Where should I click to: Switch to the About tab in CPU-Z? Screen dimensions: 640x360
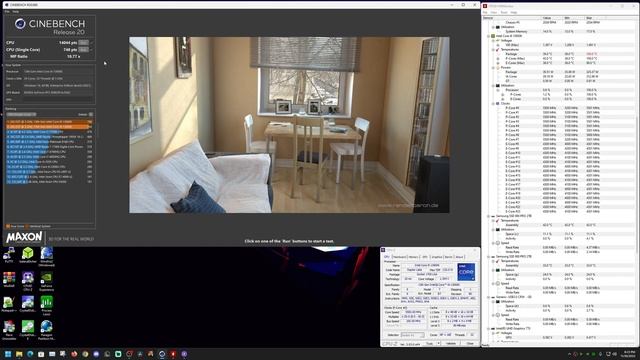tap(459, 257)
